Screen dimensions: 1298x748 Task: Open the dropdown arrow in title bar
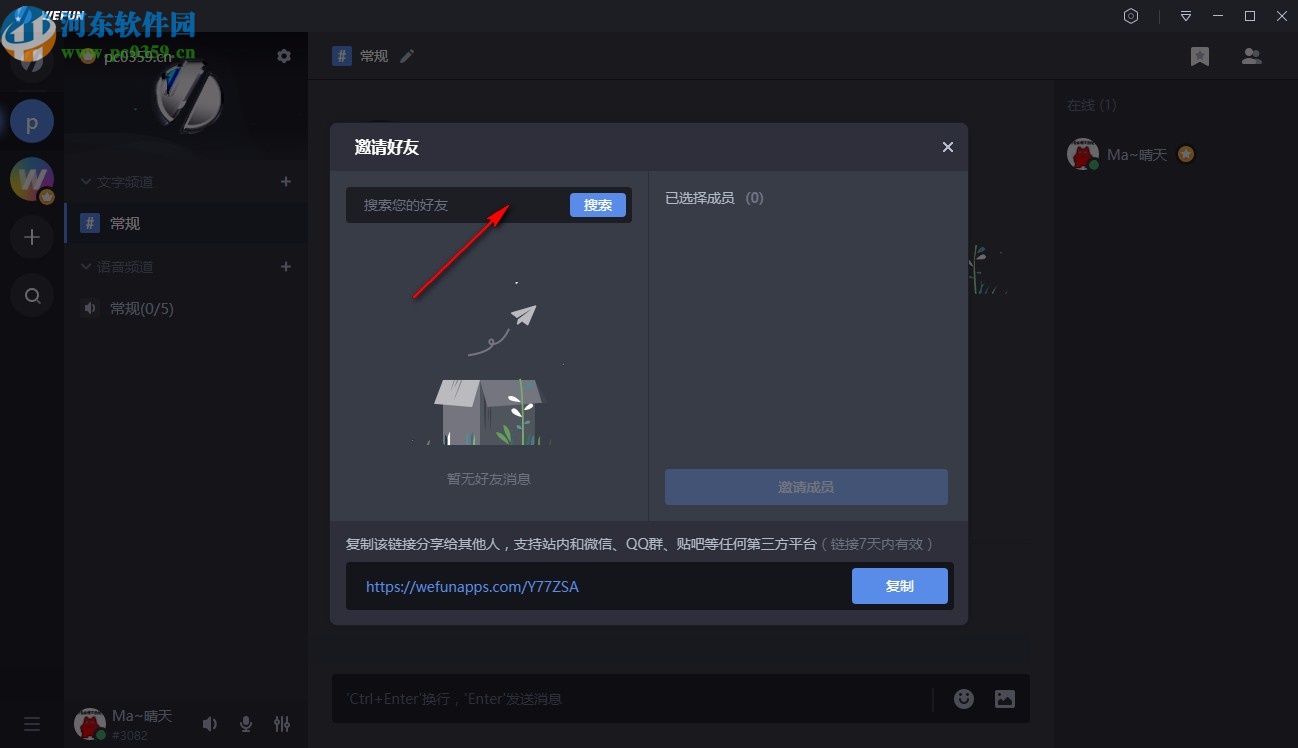tap(1185, 16)
